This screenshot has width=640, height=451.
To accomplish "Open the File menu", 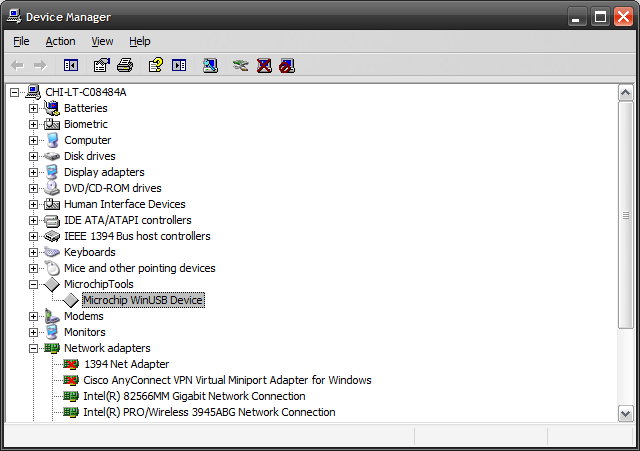I will 21,41.
